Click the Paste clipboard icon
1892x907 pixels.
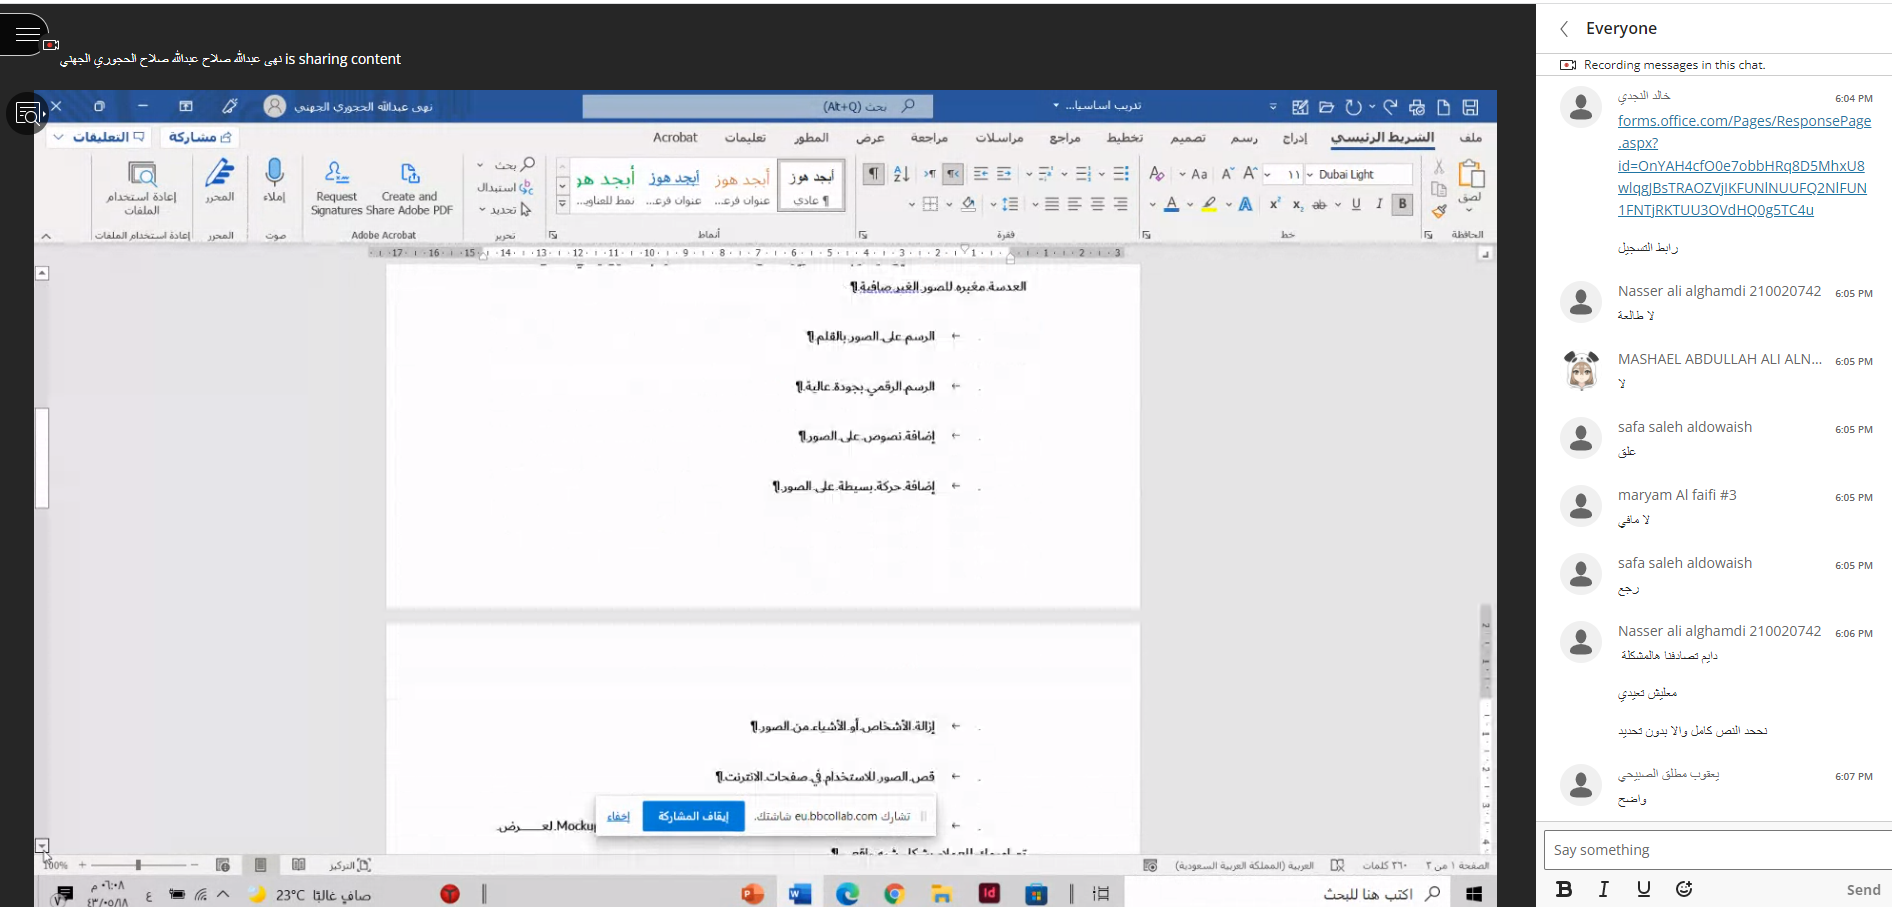point(1471,174)
